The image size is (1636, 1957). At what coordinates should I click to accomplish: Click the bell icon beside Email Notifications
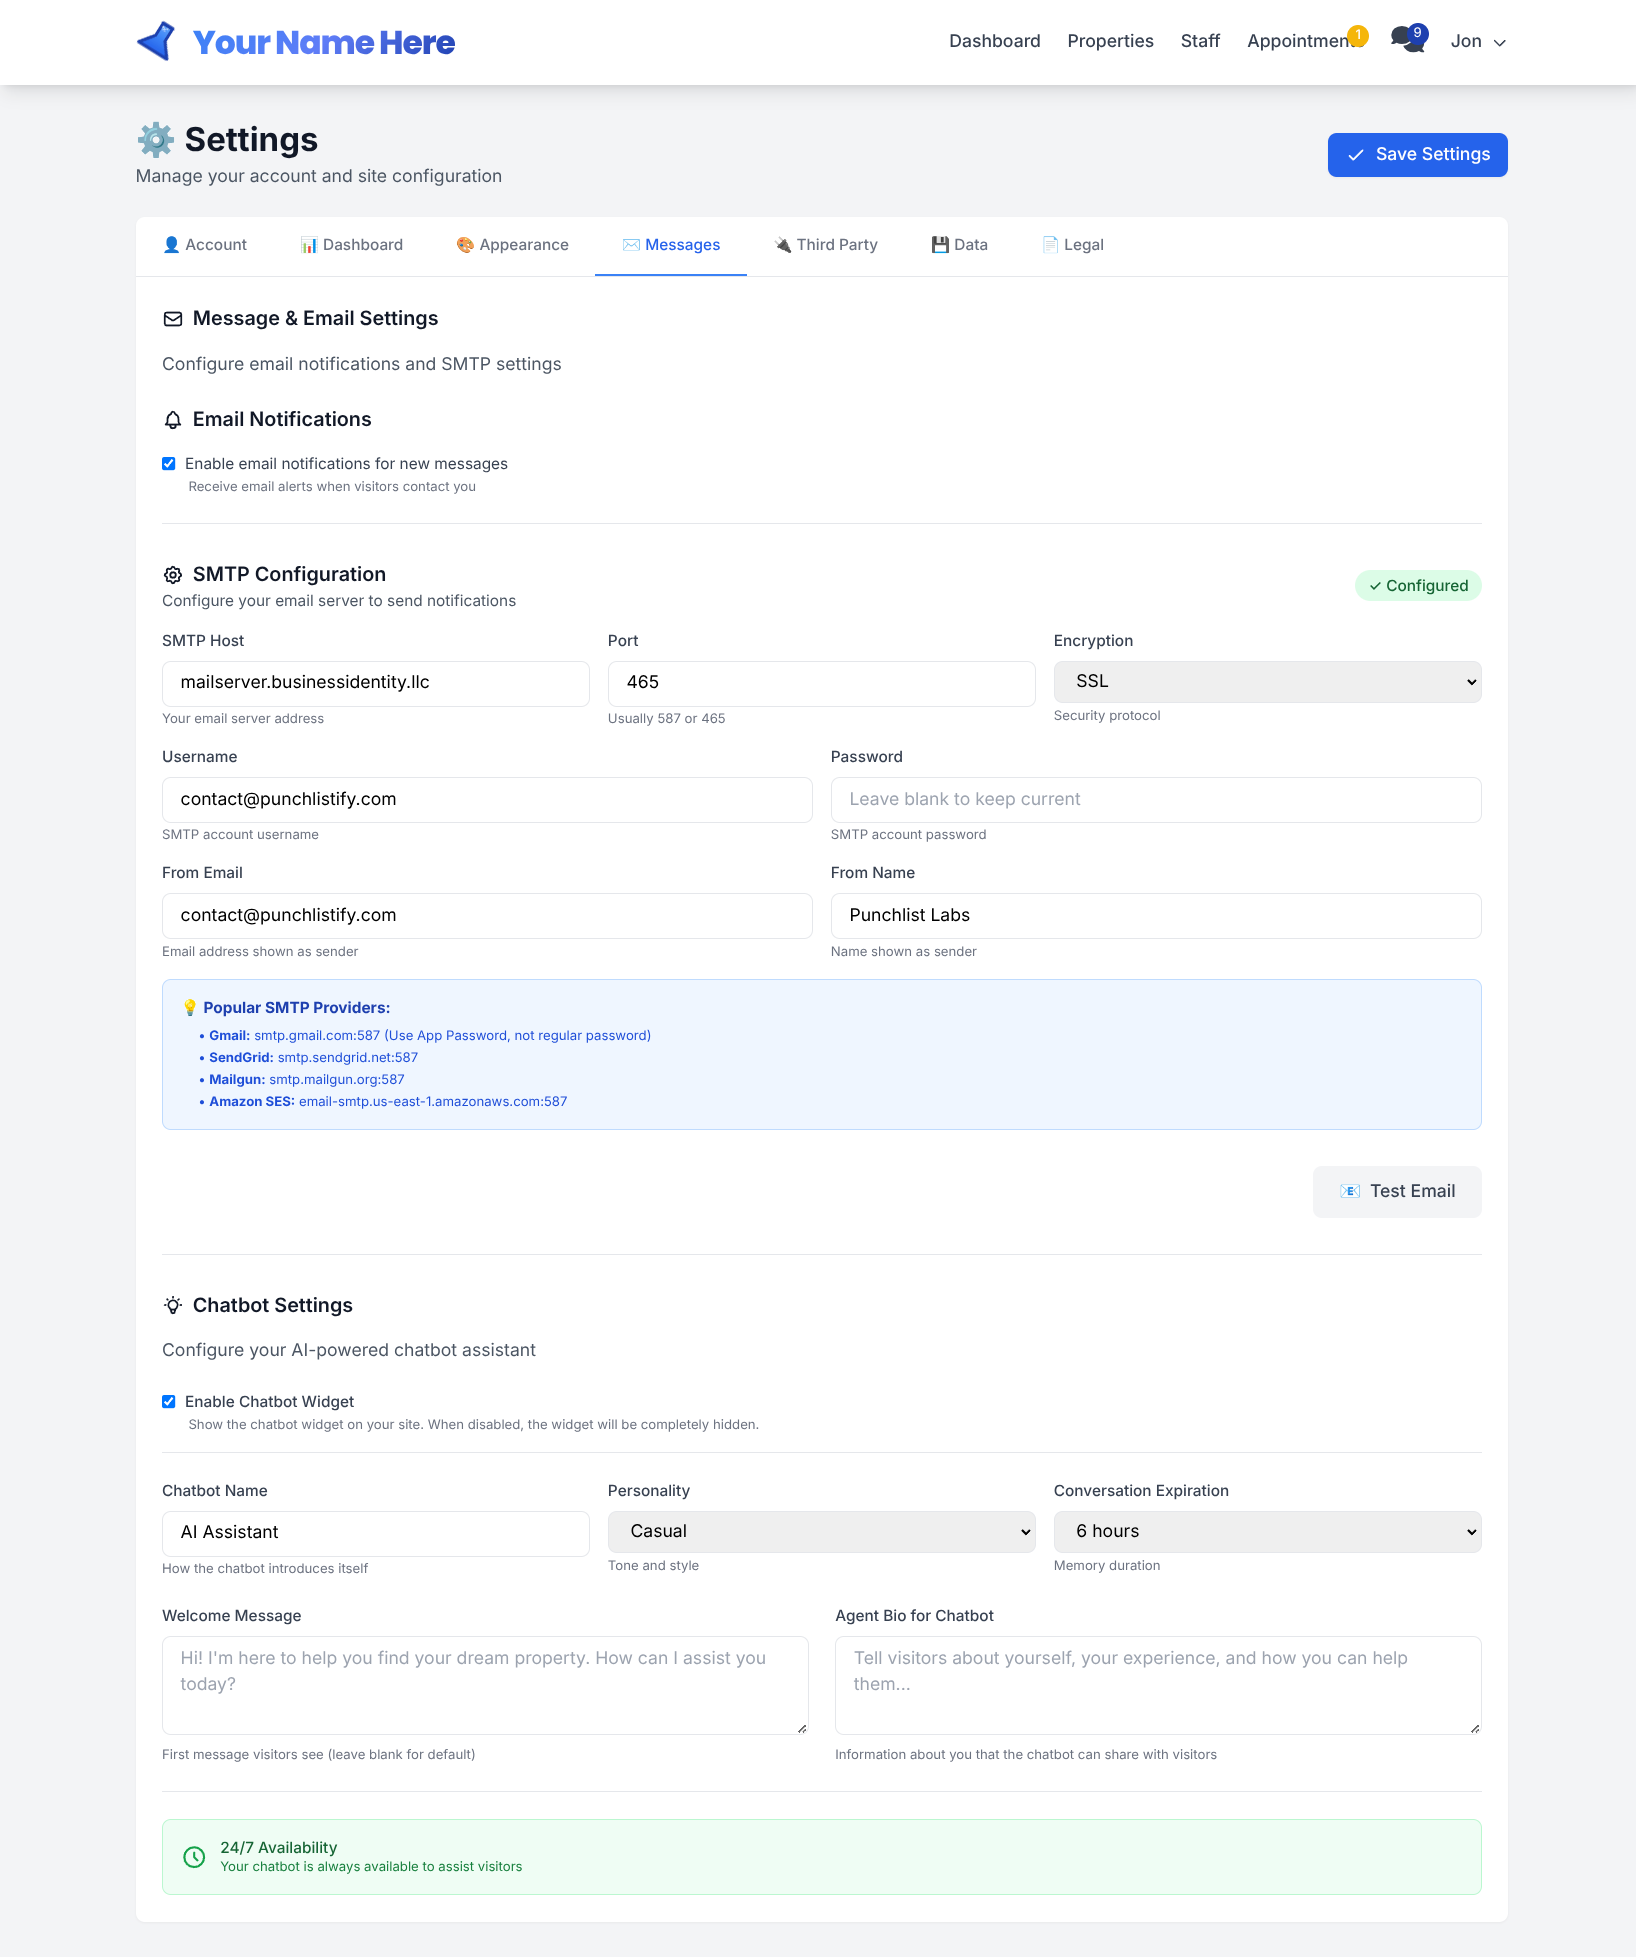click(172, 419)
